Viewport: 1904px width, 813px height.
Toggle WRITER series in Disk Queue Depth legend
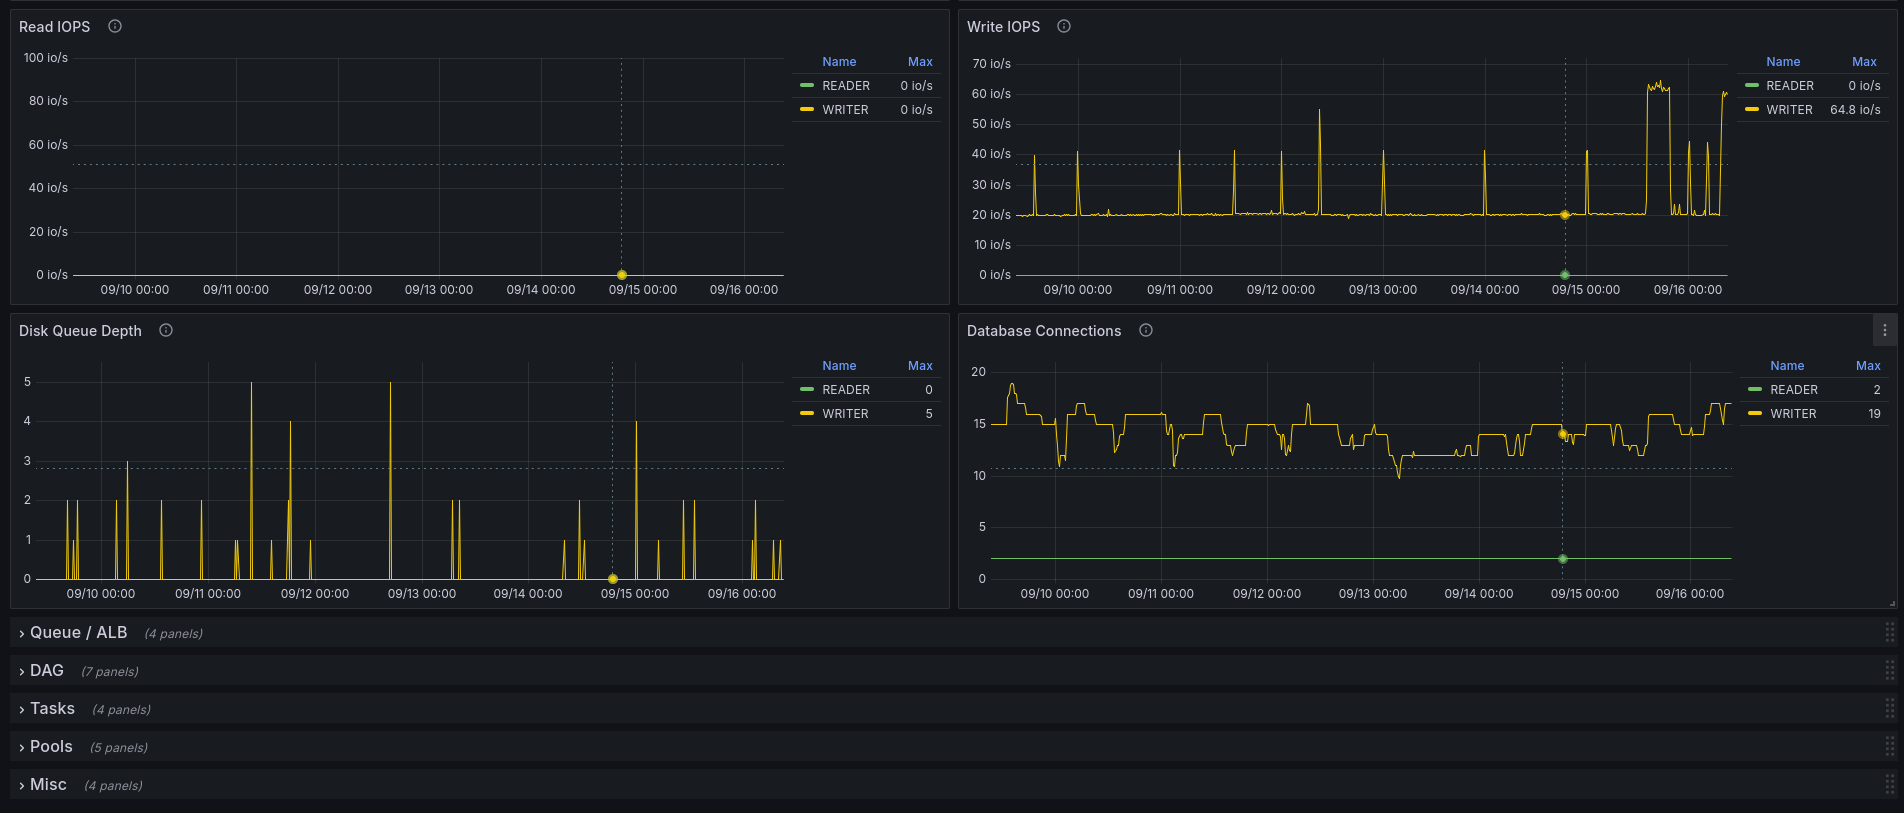click(845, 414)
